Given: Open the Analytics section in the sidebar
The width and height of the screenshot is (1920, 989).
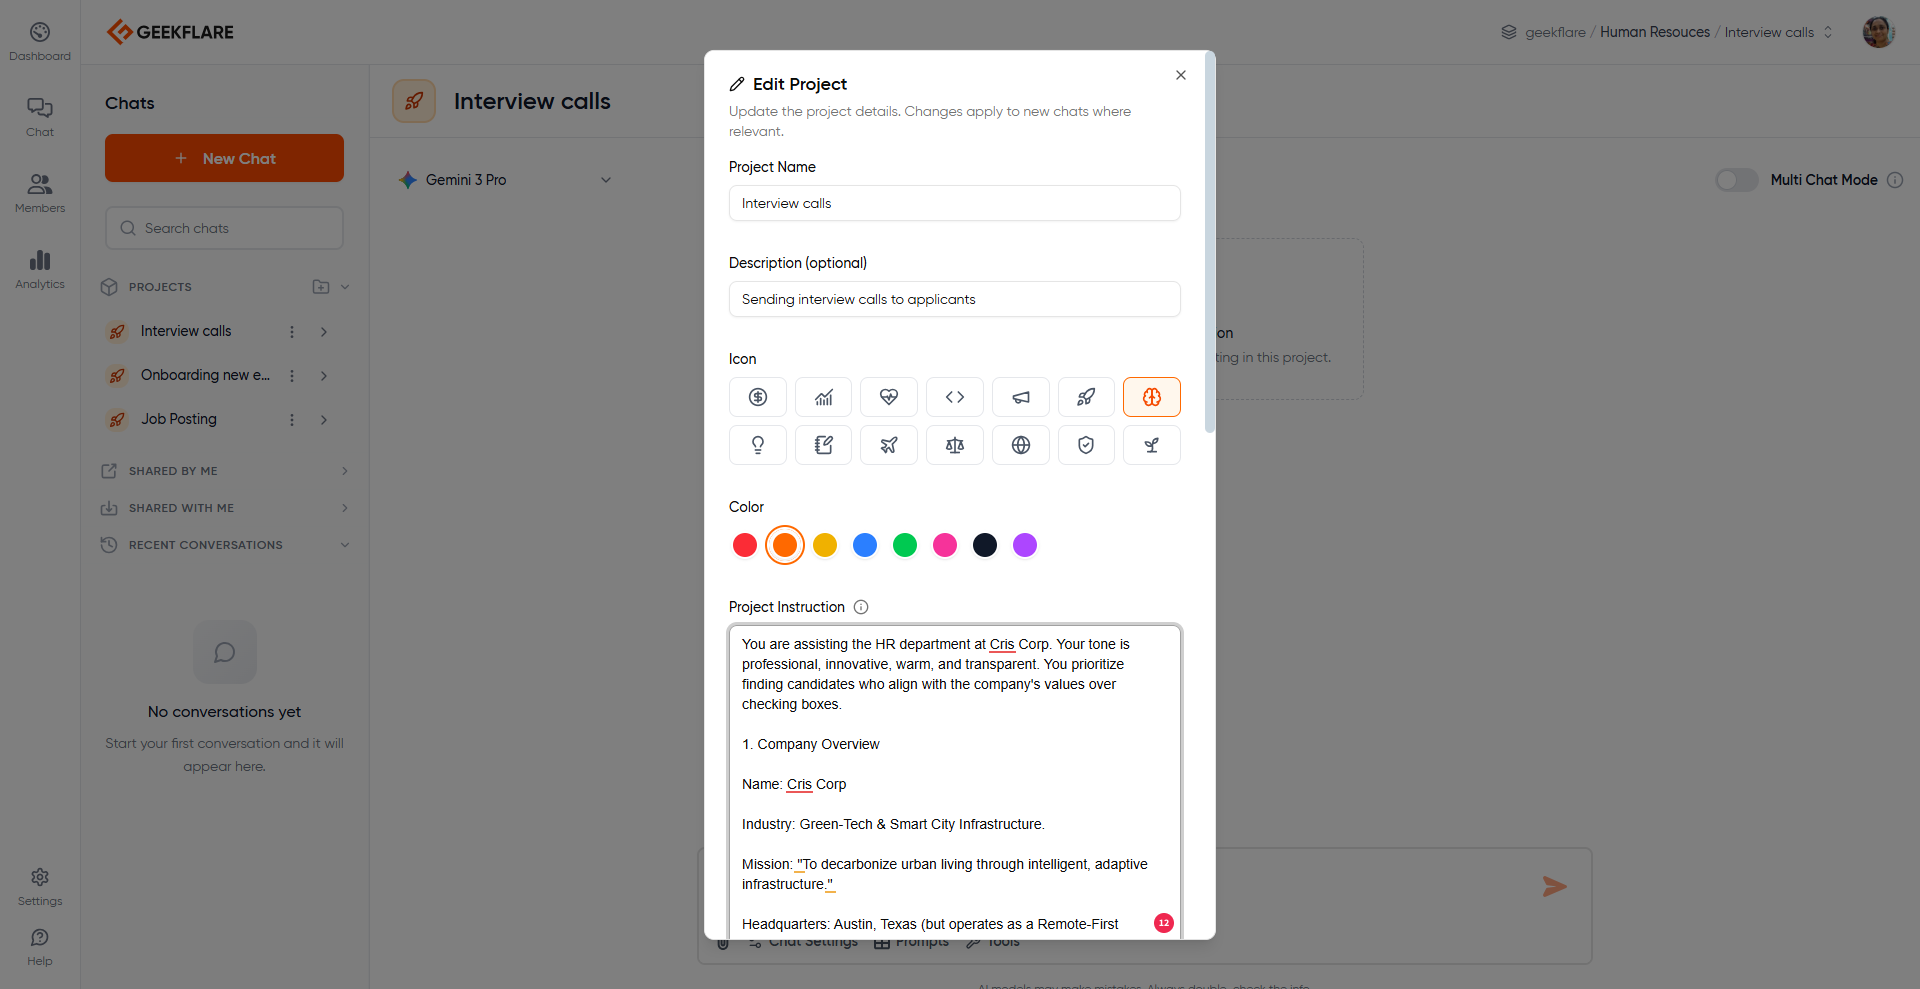Looking at the screenshot, I should [x=39, y=268].
